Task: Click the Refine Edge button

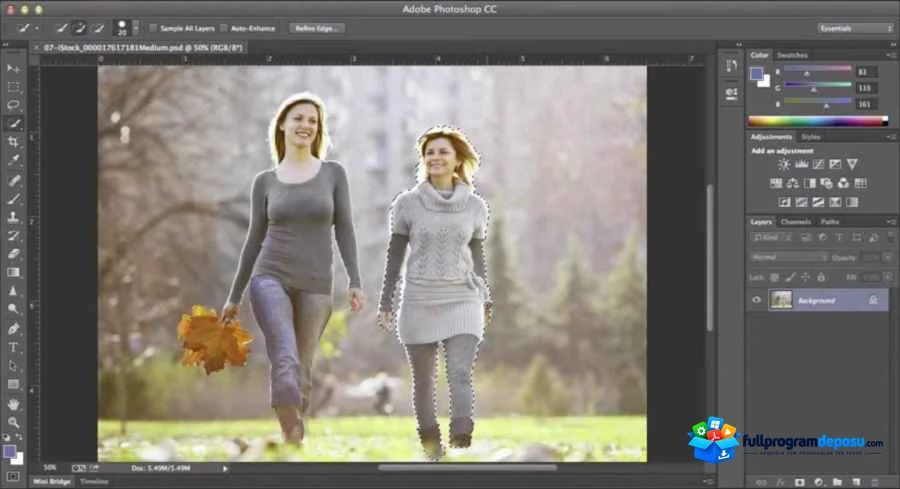Action: [x=317, y=28]
